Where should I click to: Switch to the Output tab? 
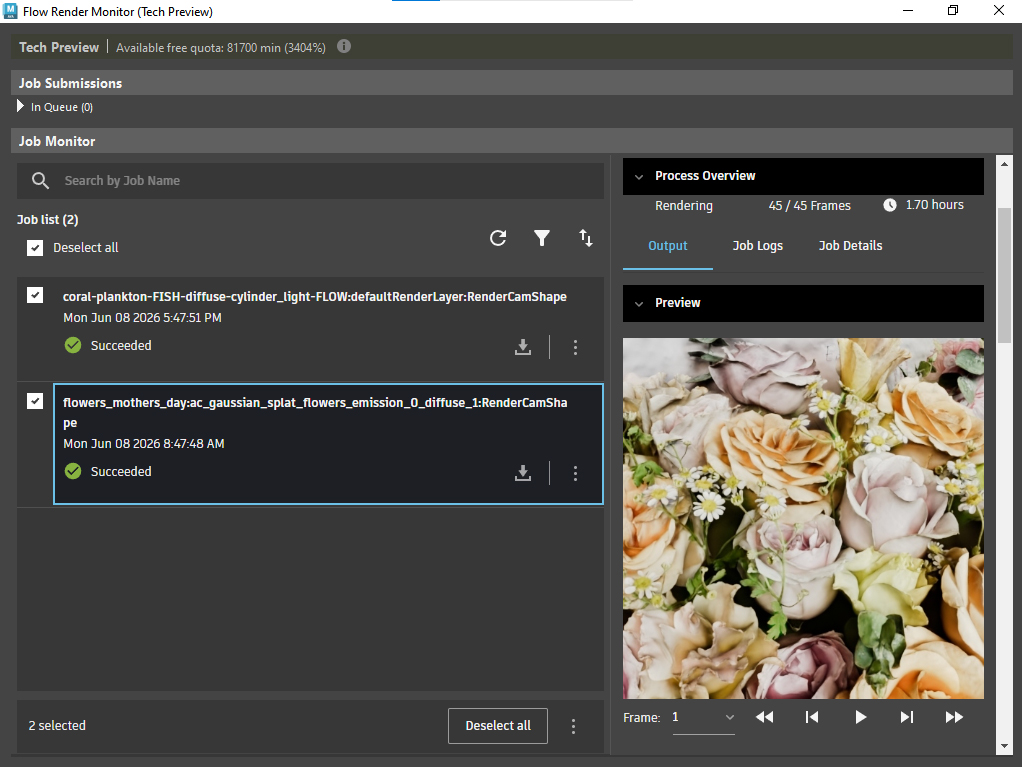pyautogui.click(x=667, y=246)
